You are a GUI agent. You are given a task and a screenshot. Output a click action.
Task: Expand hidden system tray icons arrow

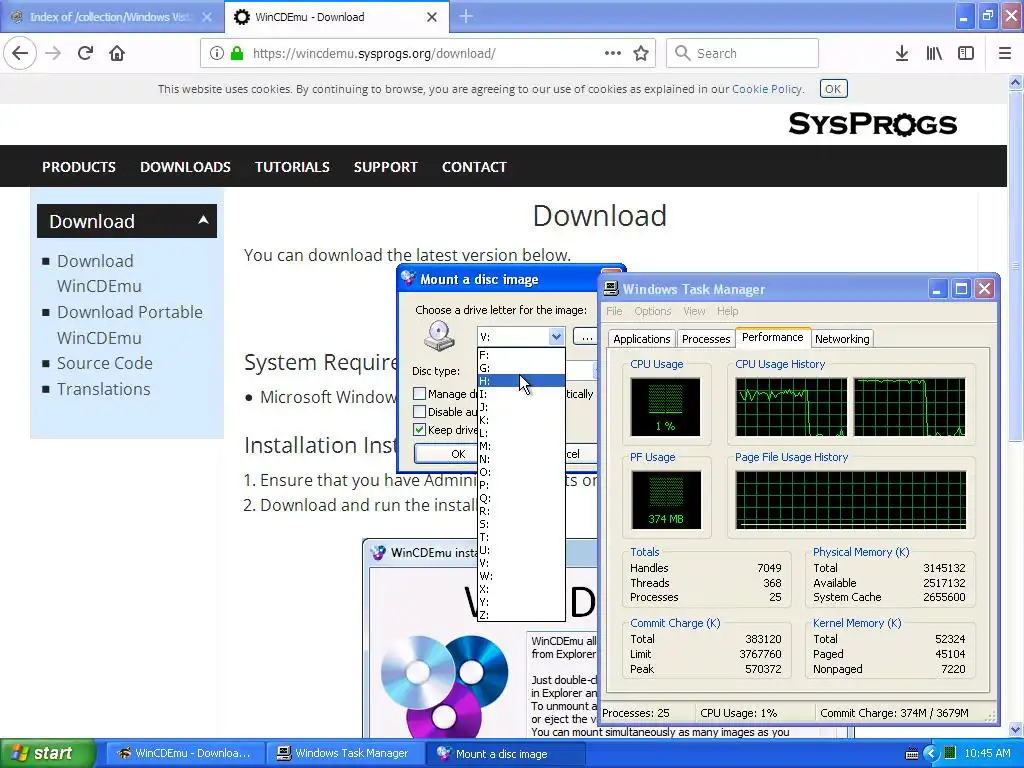pyautogui.click(x=931, y=754)
